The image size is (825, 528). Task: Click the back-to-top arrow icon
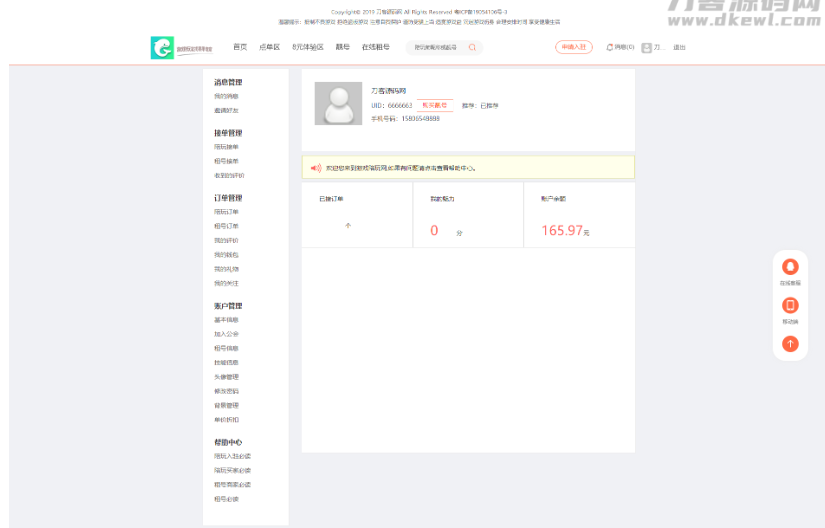[790, 344]
